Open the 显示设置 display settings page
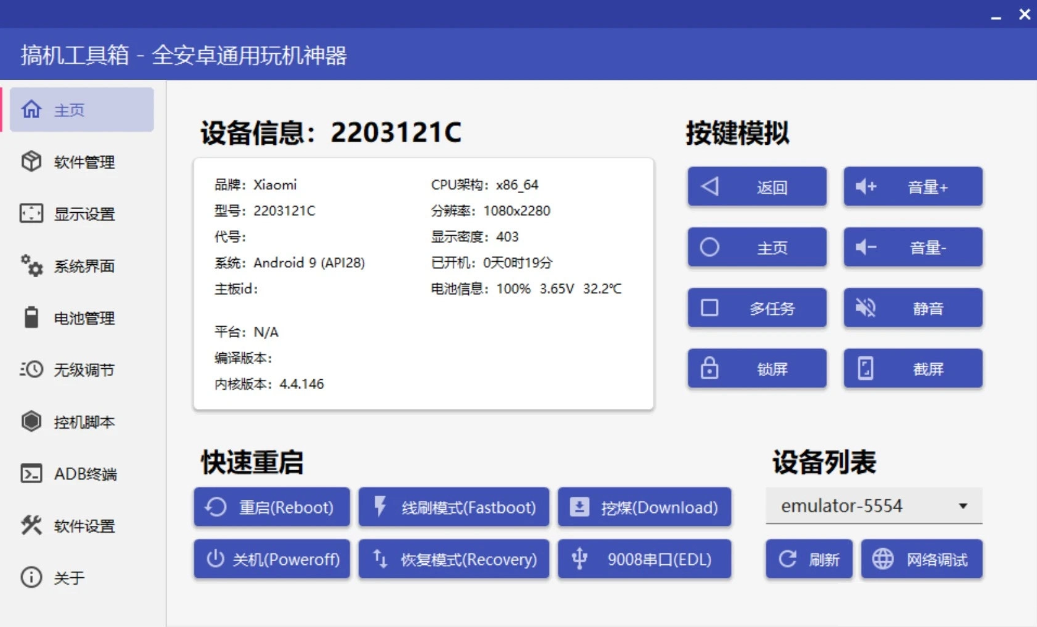This screenshot has height=627, width=1037. coord(65,213)
